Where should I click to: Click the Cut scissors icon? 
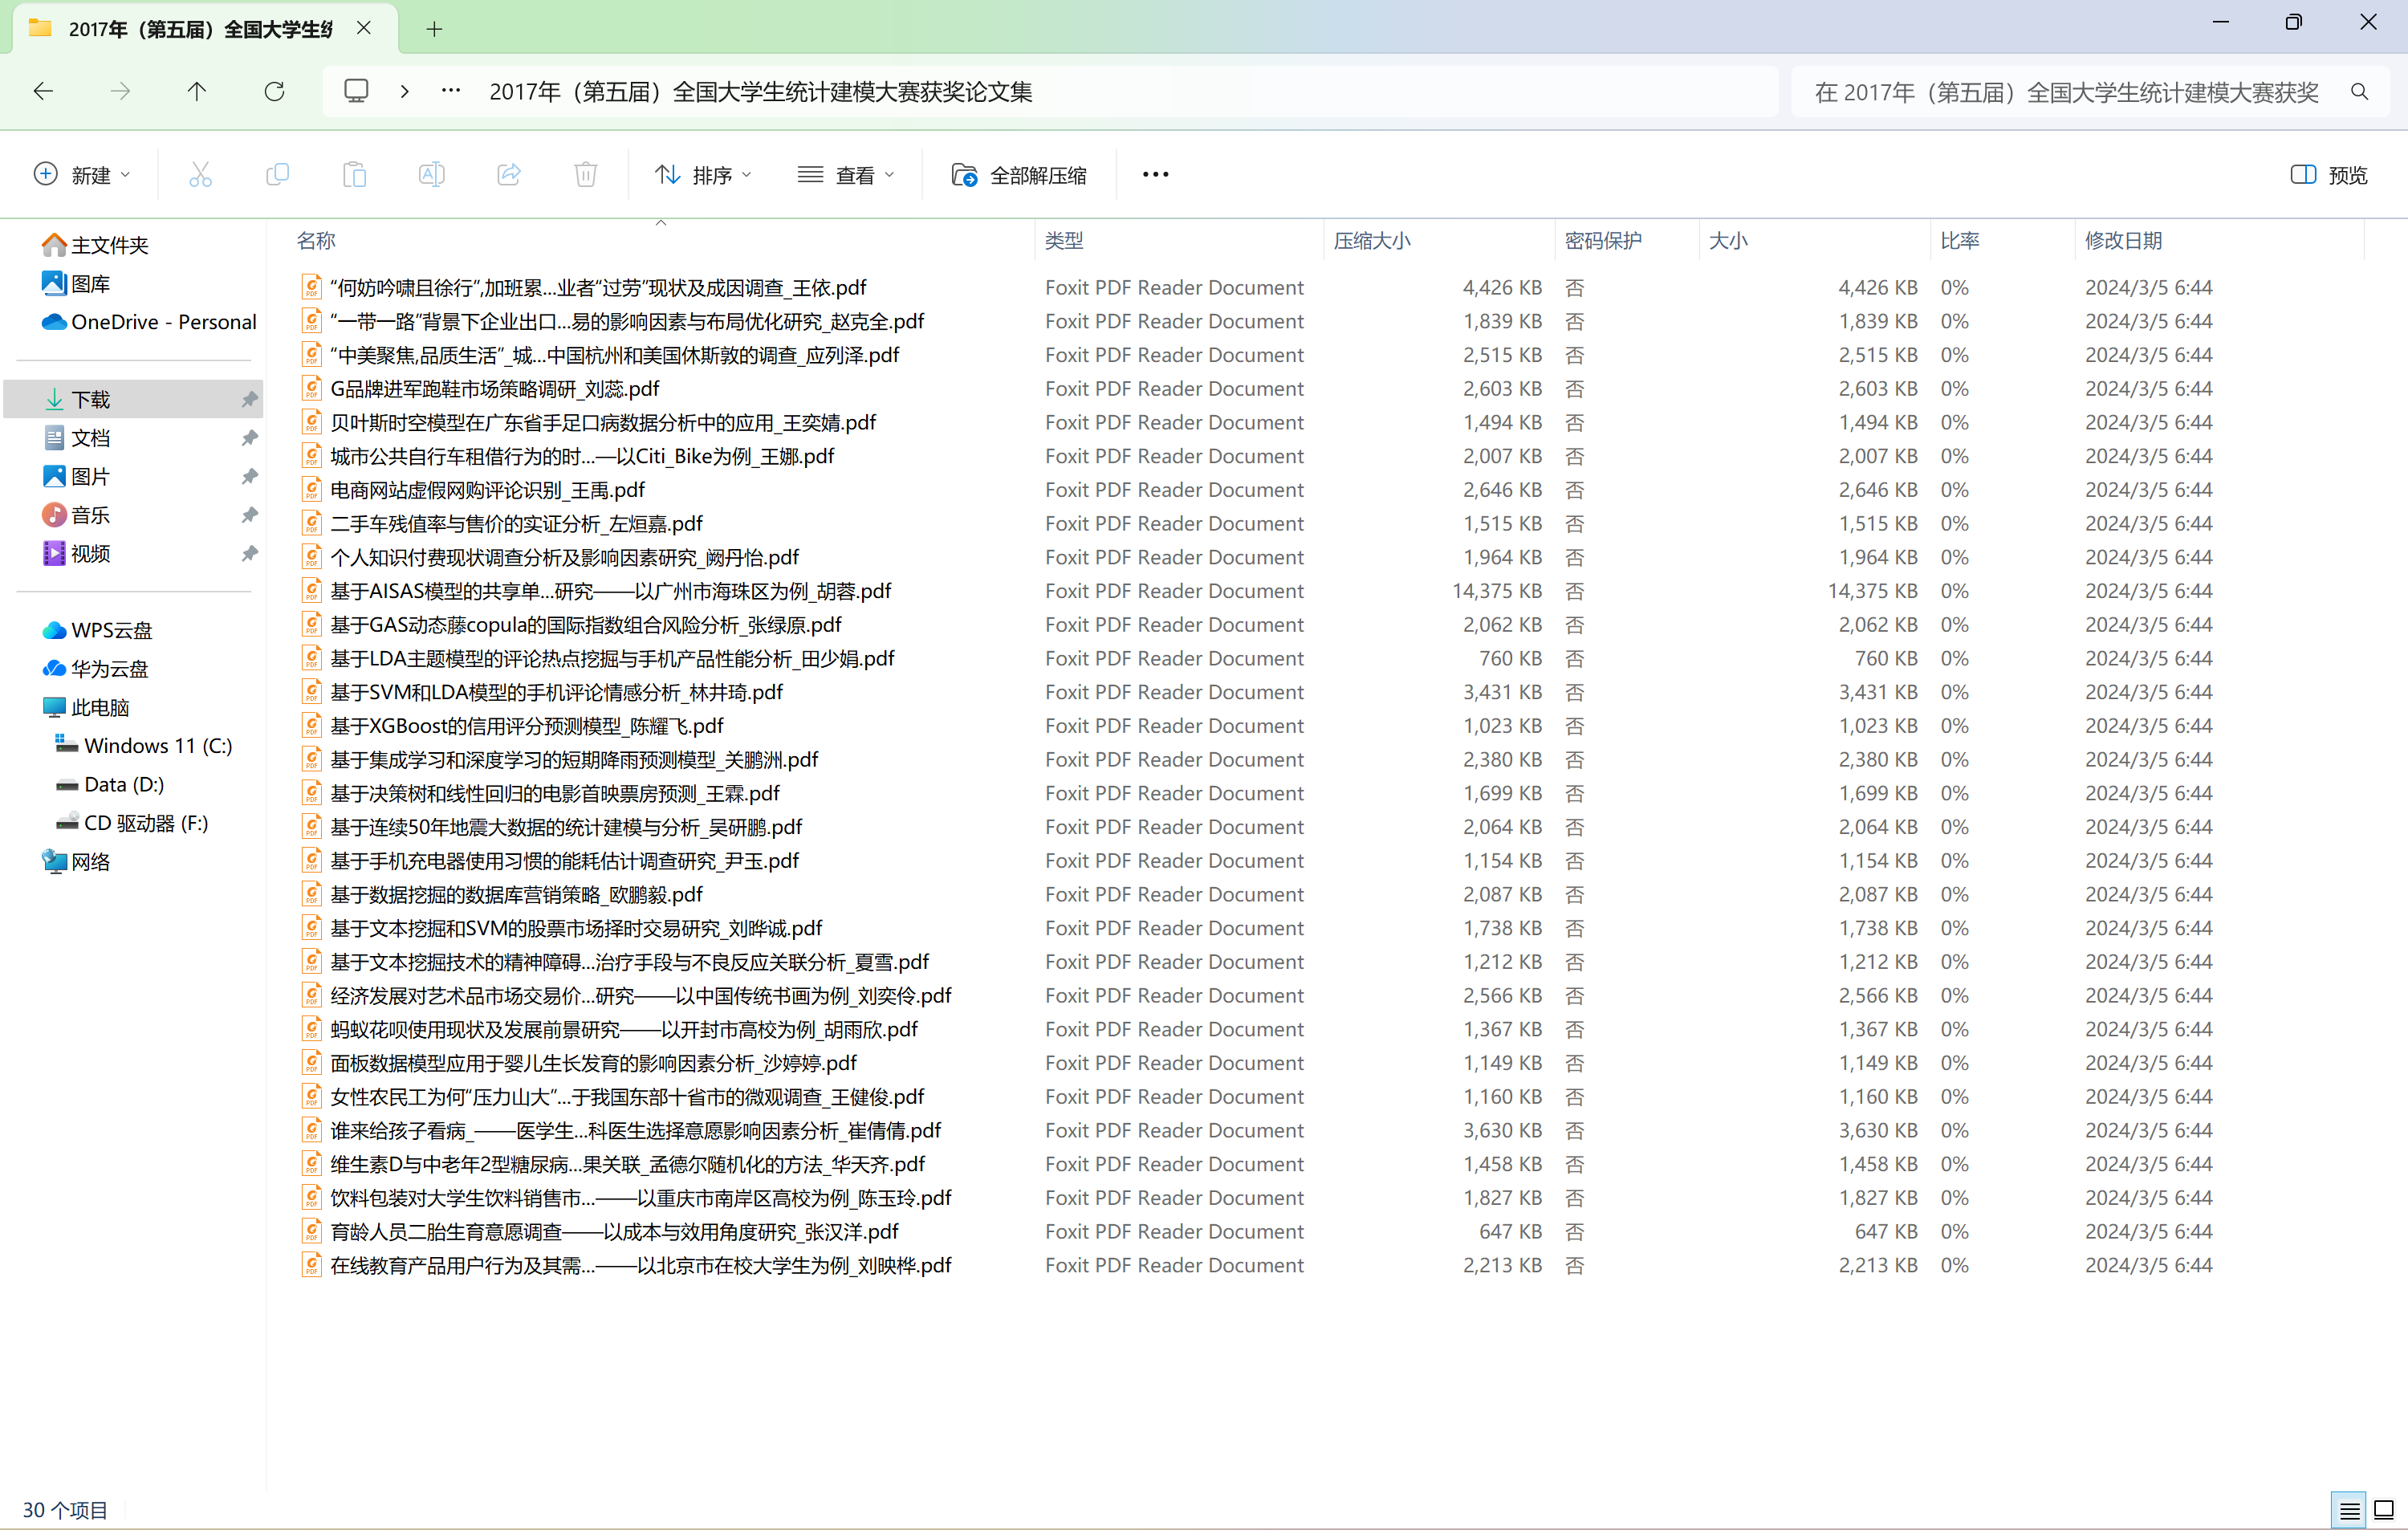(x=200, y=175)
